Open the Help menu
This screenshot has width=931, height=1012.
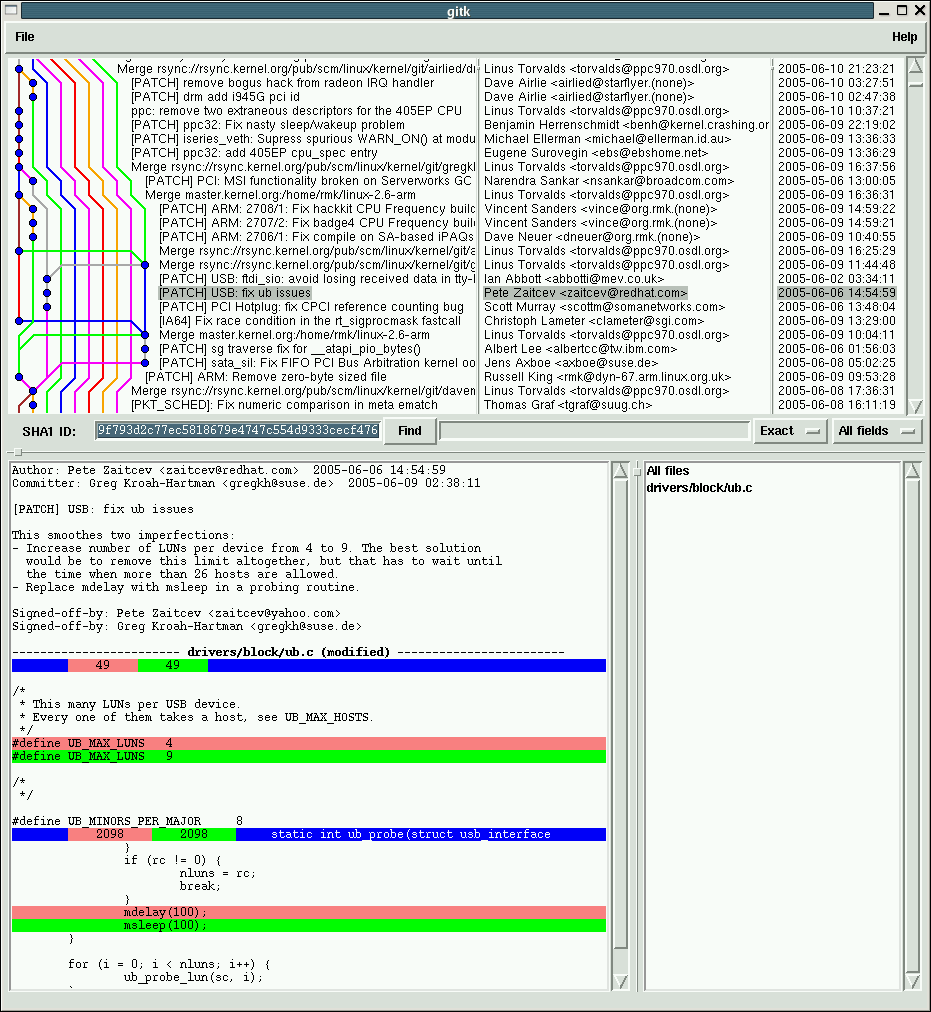coord(903,36)
